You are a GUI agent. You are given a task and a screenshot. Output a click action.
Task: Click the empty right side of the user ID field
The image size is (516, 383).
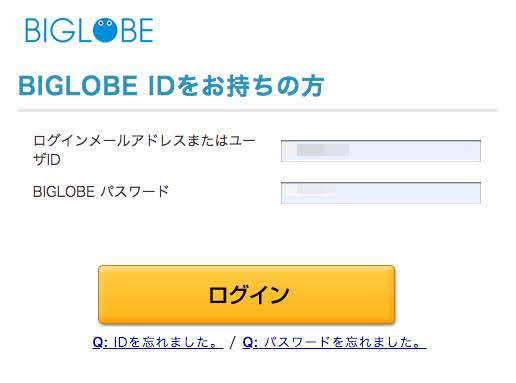417,151
